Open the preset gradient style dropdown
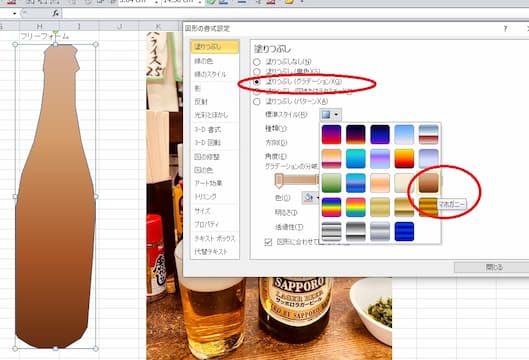The height and width of the screenshot is (360, 529). pyautogui.click(x=330, y=115)
